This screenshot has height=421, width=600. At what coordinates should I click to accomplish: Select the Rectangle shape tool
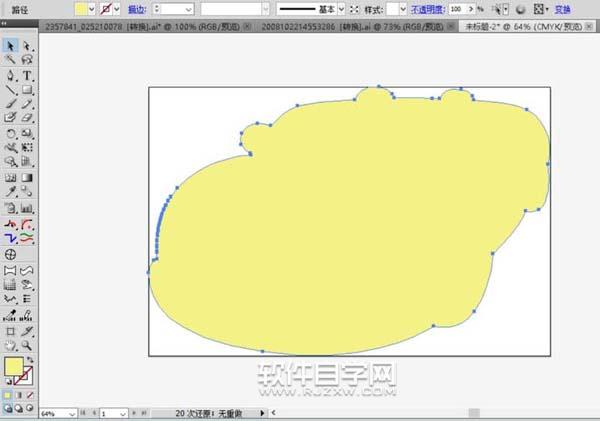coord(27,89)
